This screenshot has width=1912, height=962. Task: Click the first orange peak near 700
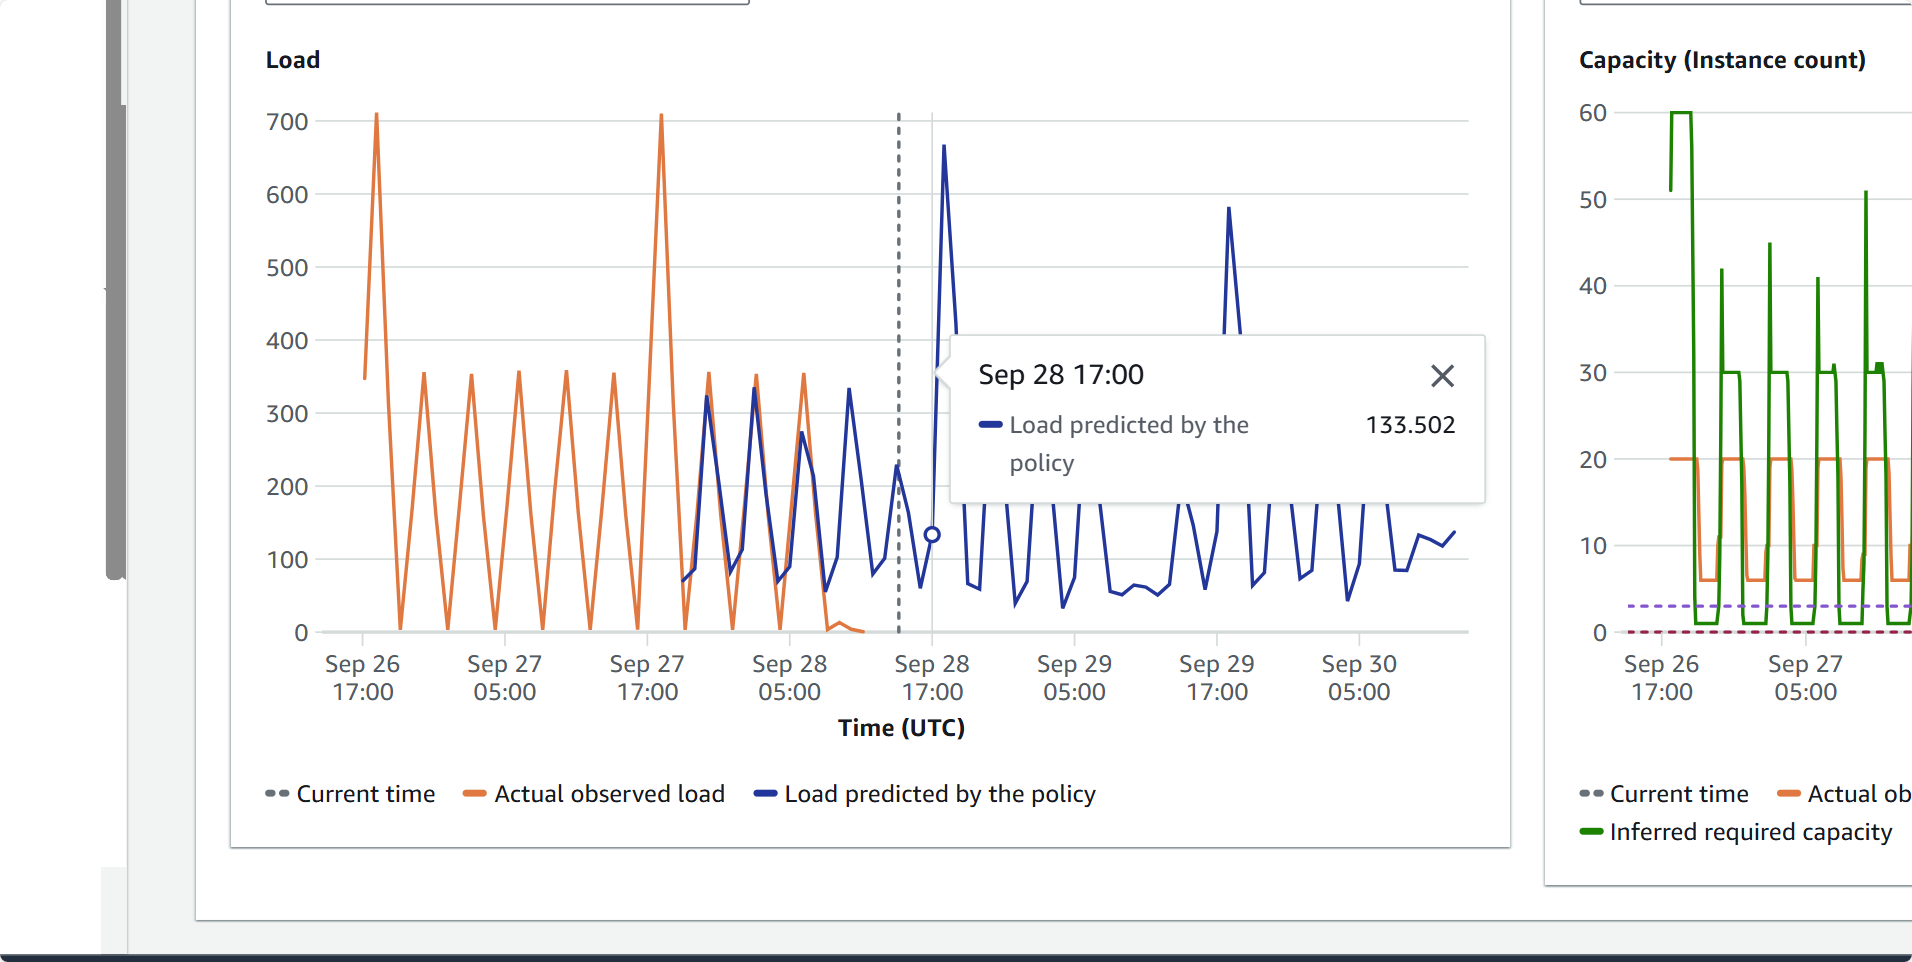(x=376, y=116)
